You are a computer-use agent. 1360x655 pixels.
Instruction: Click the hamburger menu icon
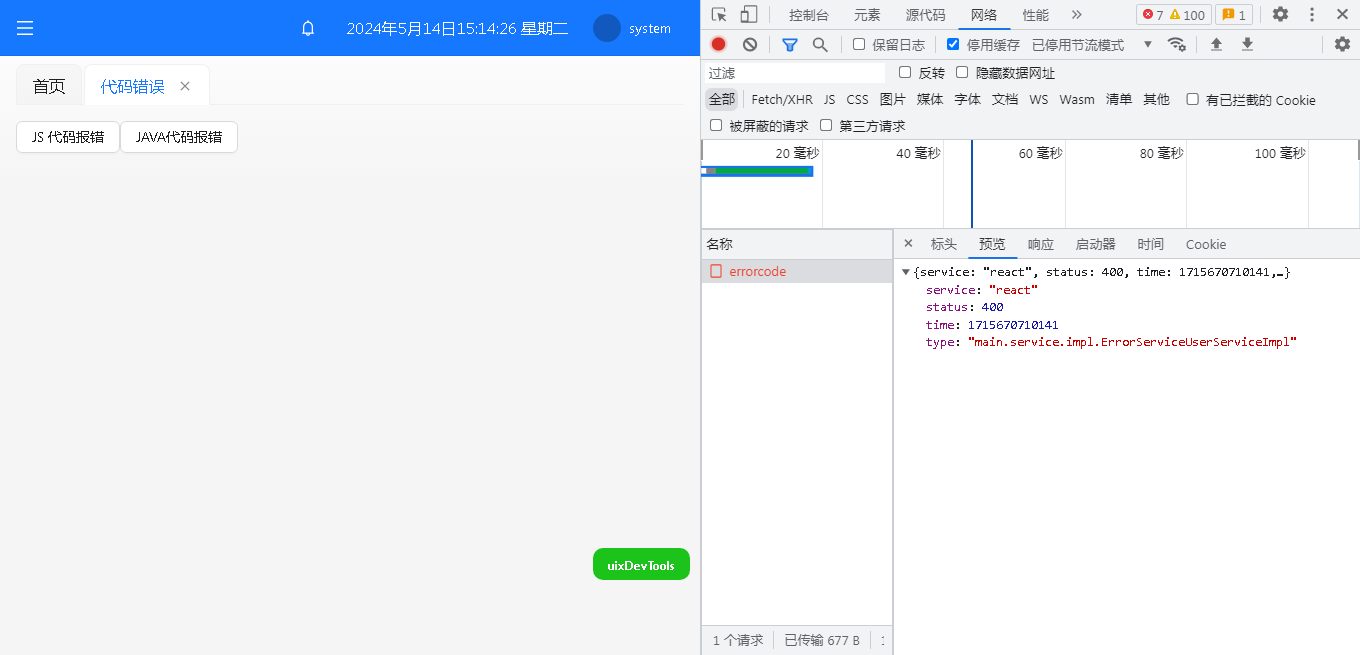pyautogui.click(x=25, y=28)
